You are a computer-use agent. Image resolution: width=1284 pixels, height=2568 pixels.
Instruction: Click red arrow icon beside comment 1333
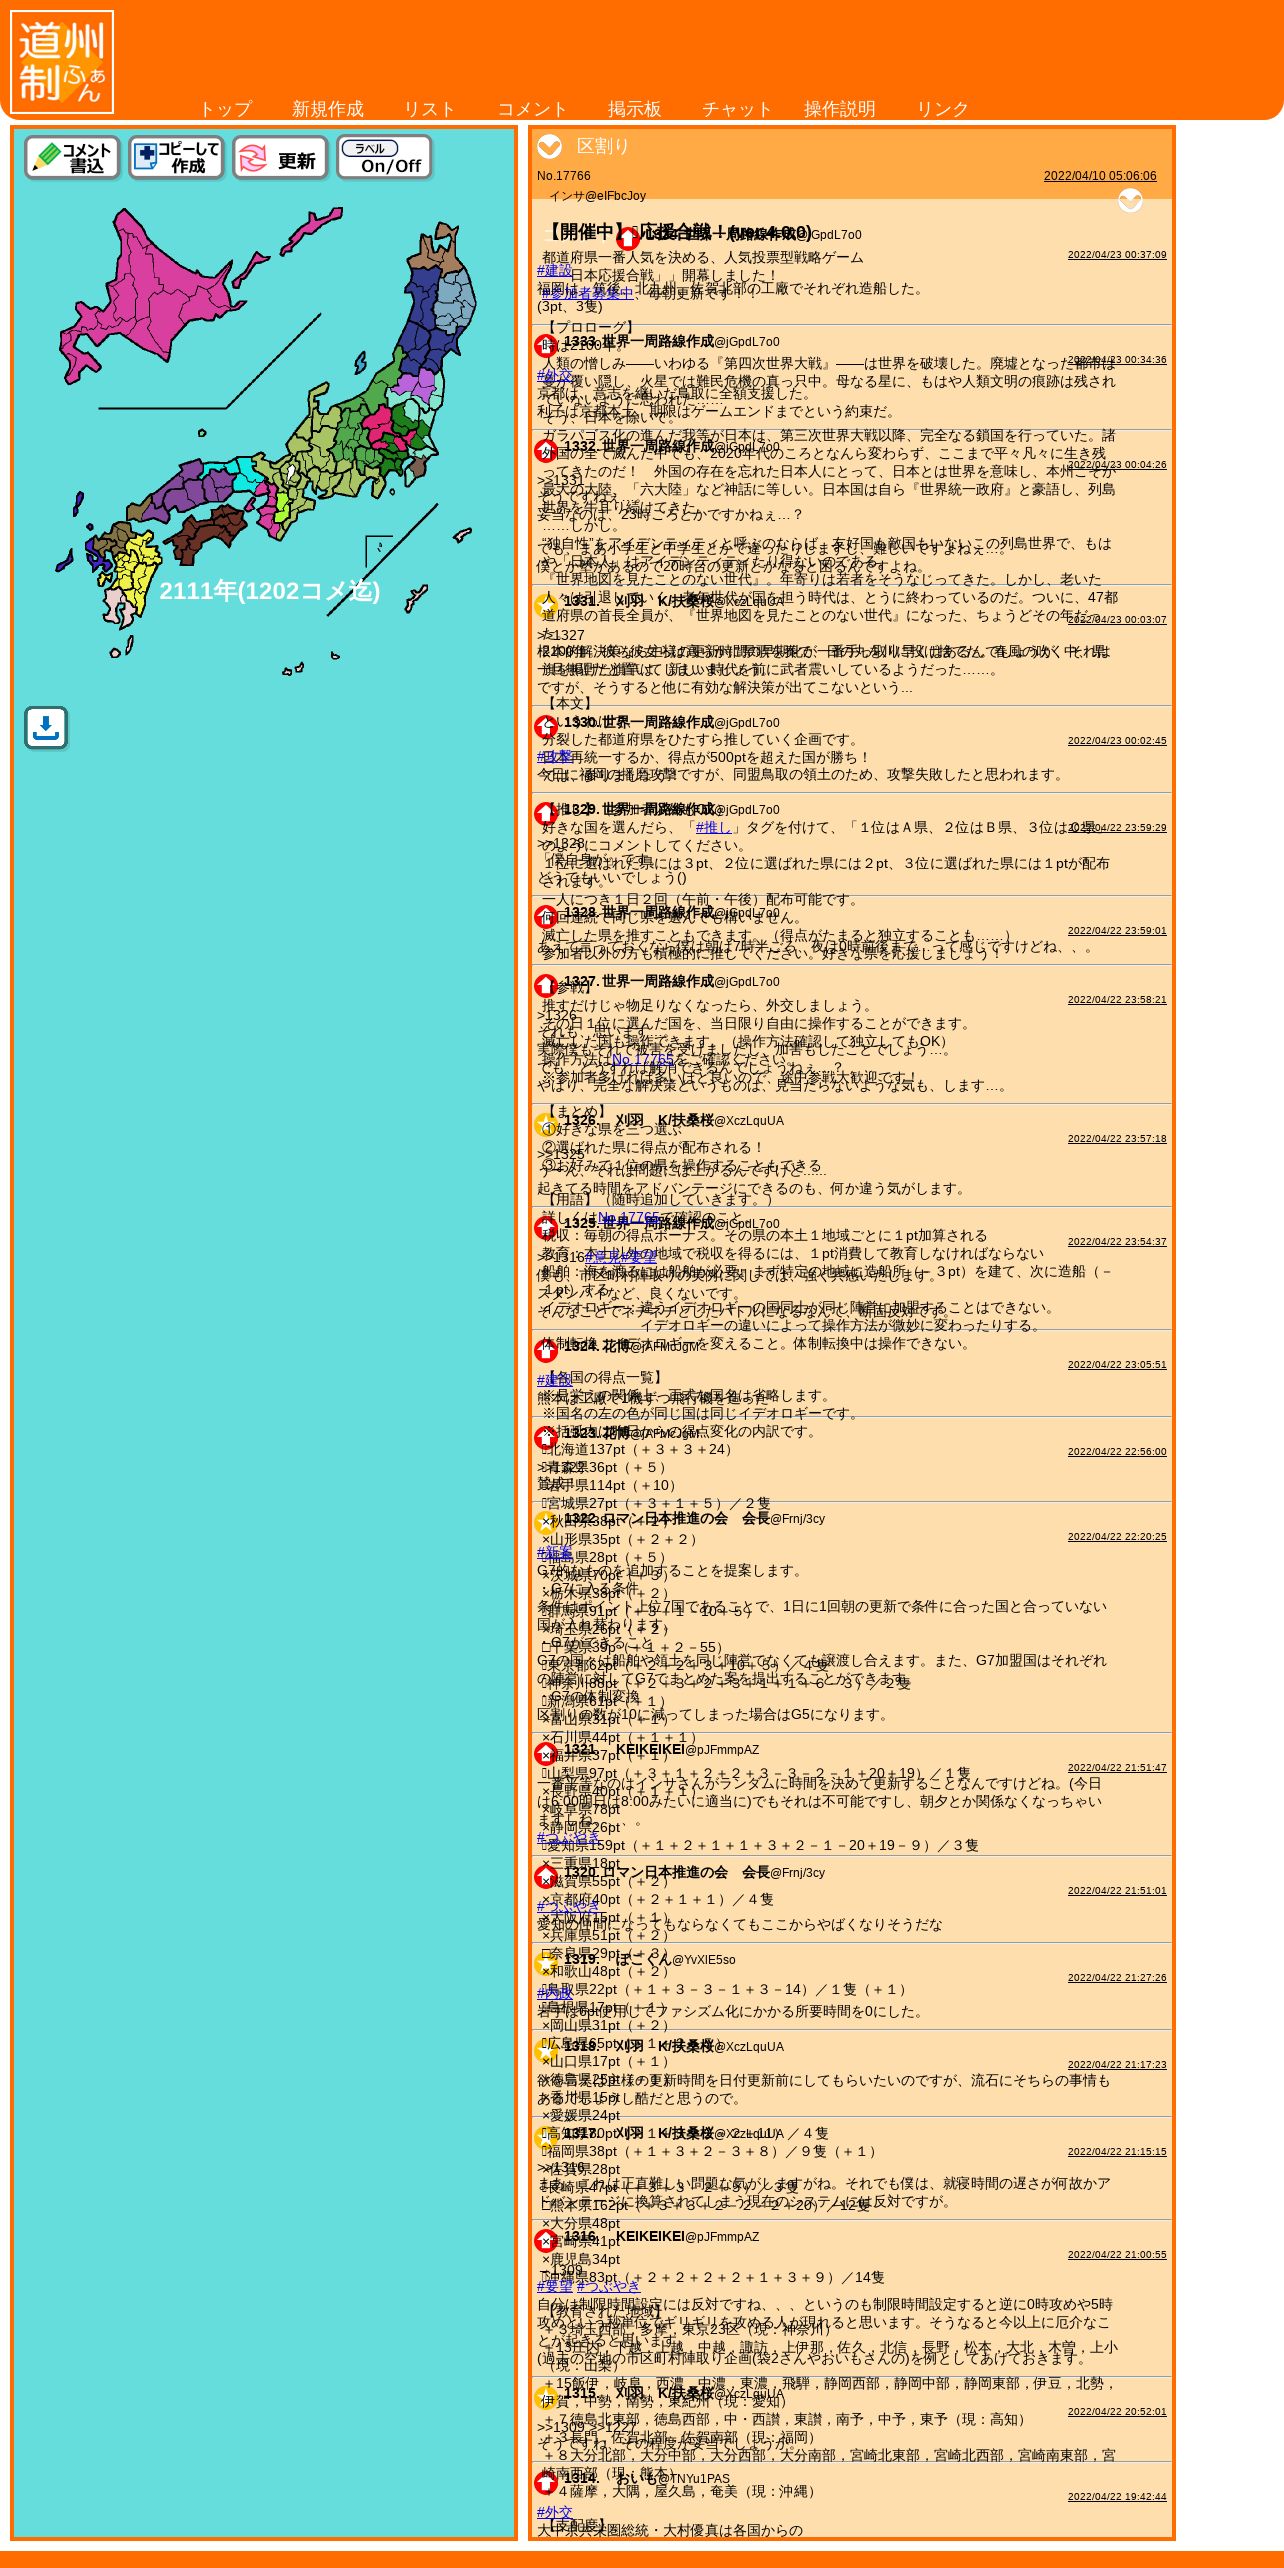545,345
